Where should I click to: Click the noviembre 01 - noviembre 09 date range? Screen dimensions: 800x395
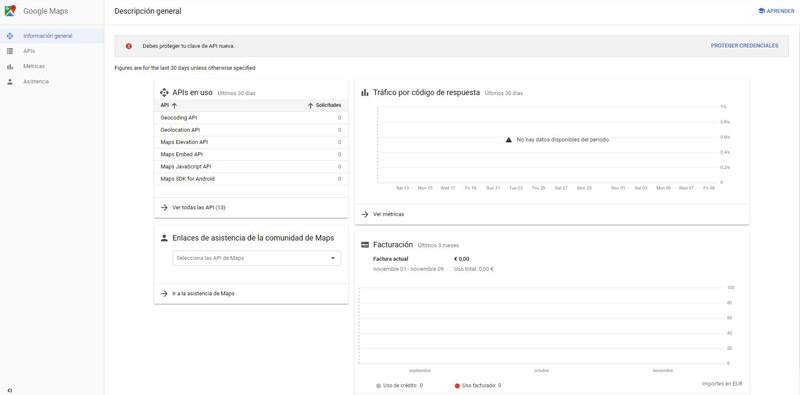coord(408,269)
